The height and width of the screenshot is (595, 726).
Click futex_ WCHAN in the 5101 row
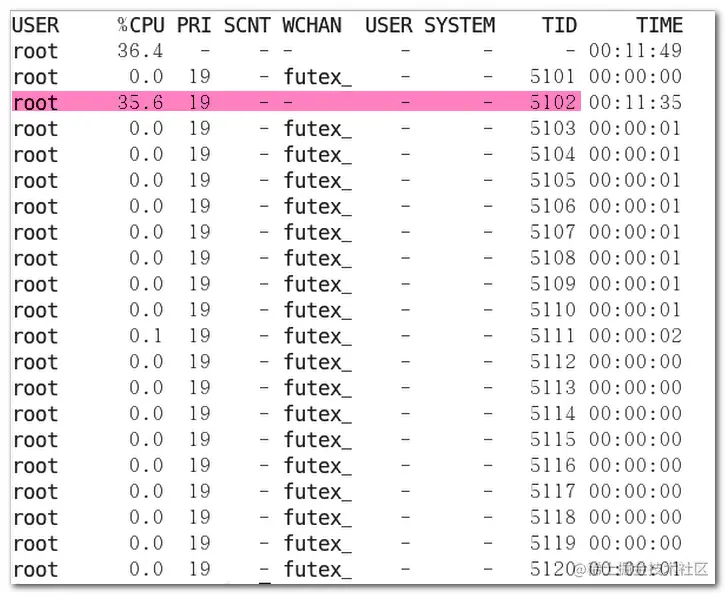(318, 77)
